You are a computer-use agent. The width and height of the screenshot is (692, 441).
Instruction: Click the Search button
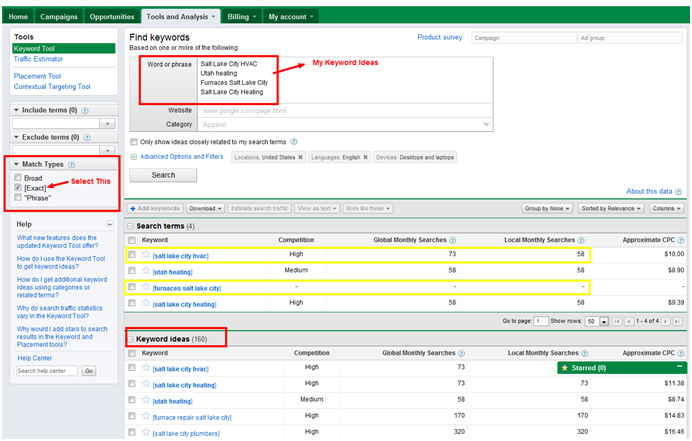tap(164, 175)
